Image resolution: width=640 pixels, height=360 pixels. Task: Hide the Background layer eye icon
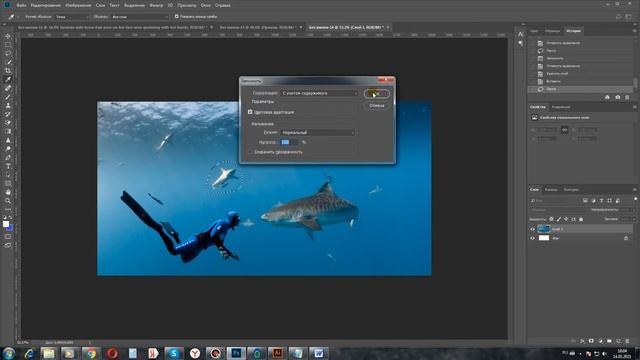pos(532,238)
